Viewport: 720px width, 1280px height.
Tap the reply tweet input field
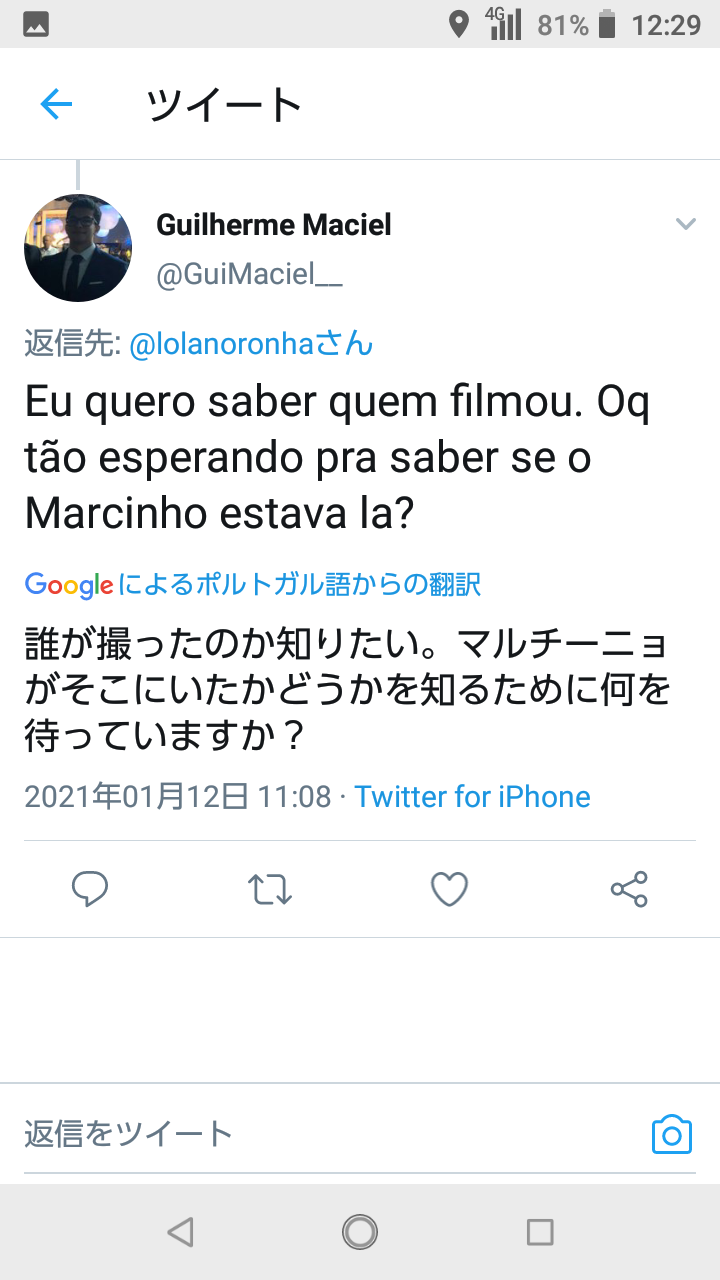coord(320,1134)
